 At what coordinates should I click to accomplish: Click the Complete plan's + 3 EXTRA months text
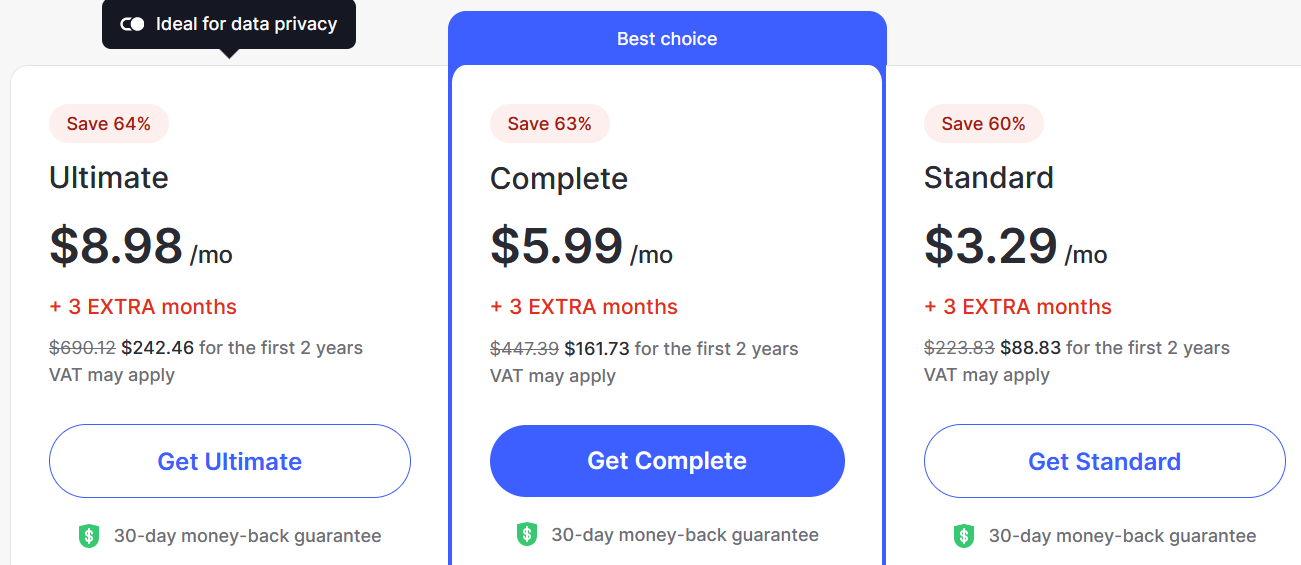(584, 307)
